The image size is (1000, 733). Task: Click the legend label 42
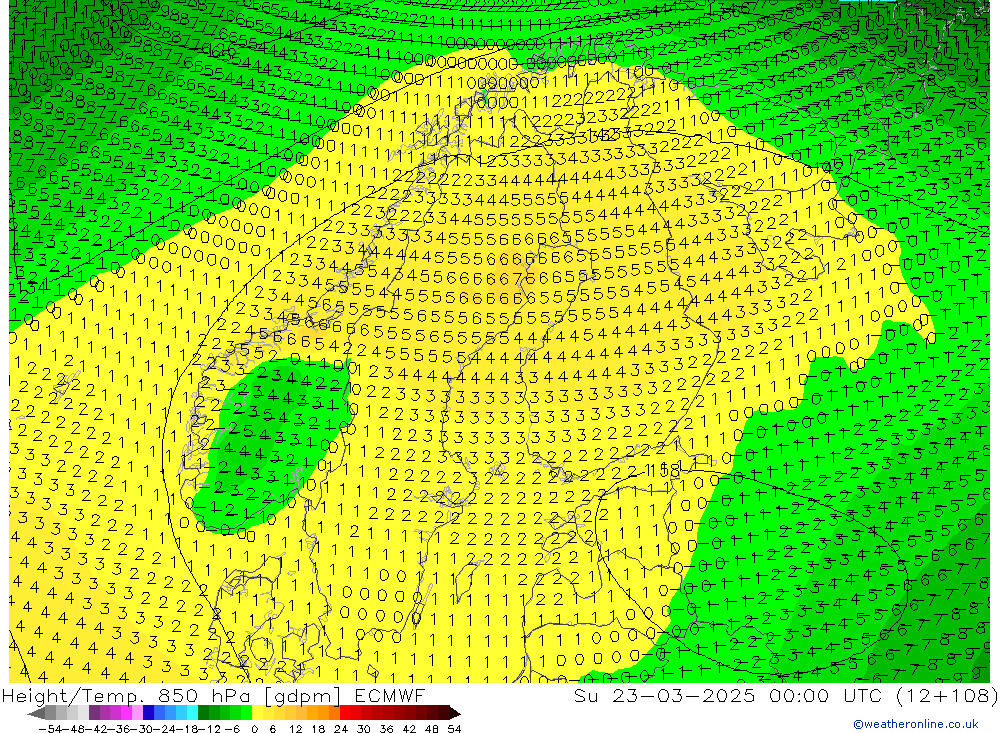[409, 729]
